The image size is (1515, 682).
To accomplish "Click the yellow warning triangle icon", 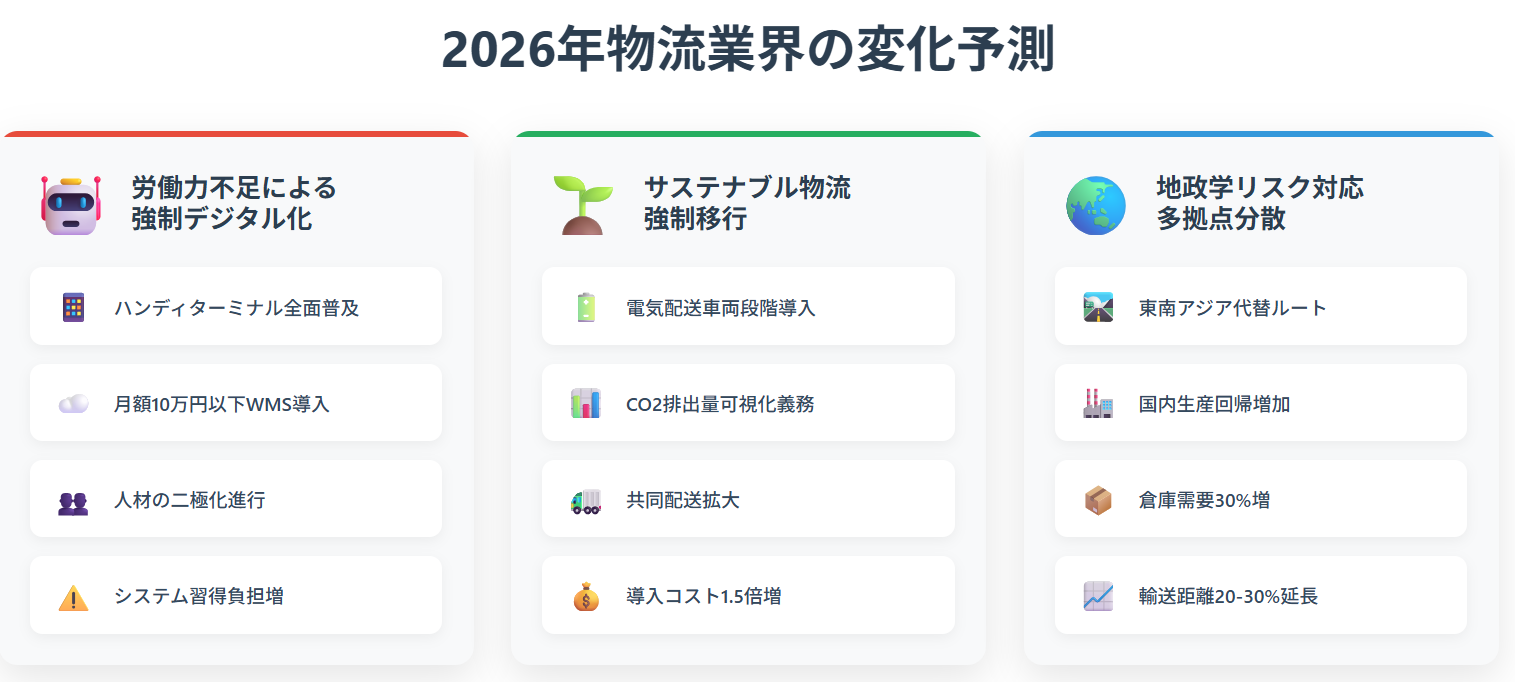I will pyautogui.click(x=73, y=597).
